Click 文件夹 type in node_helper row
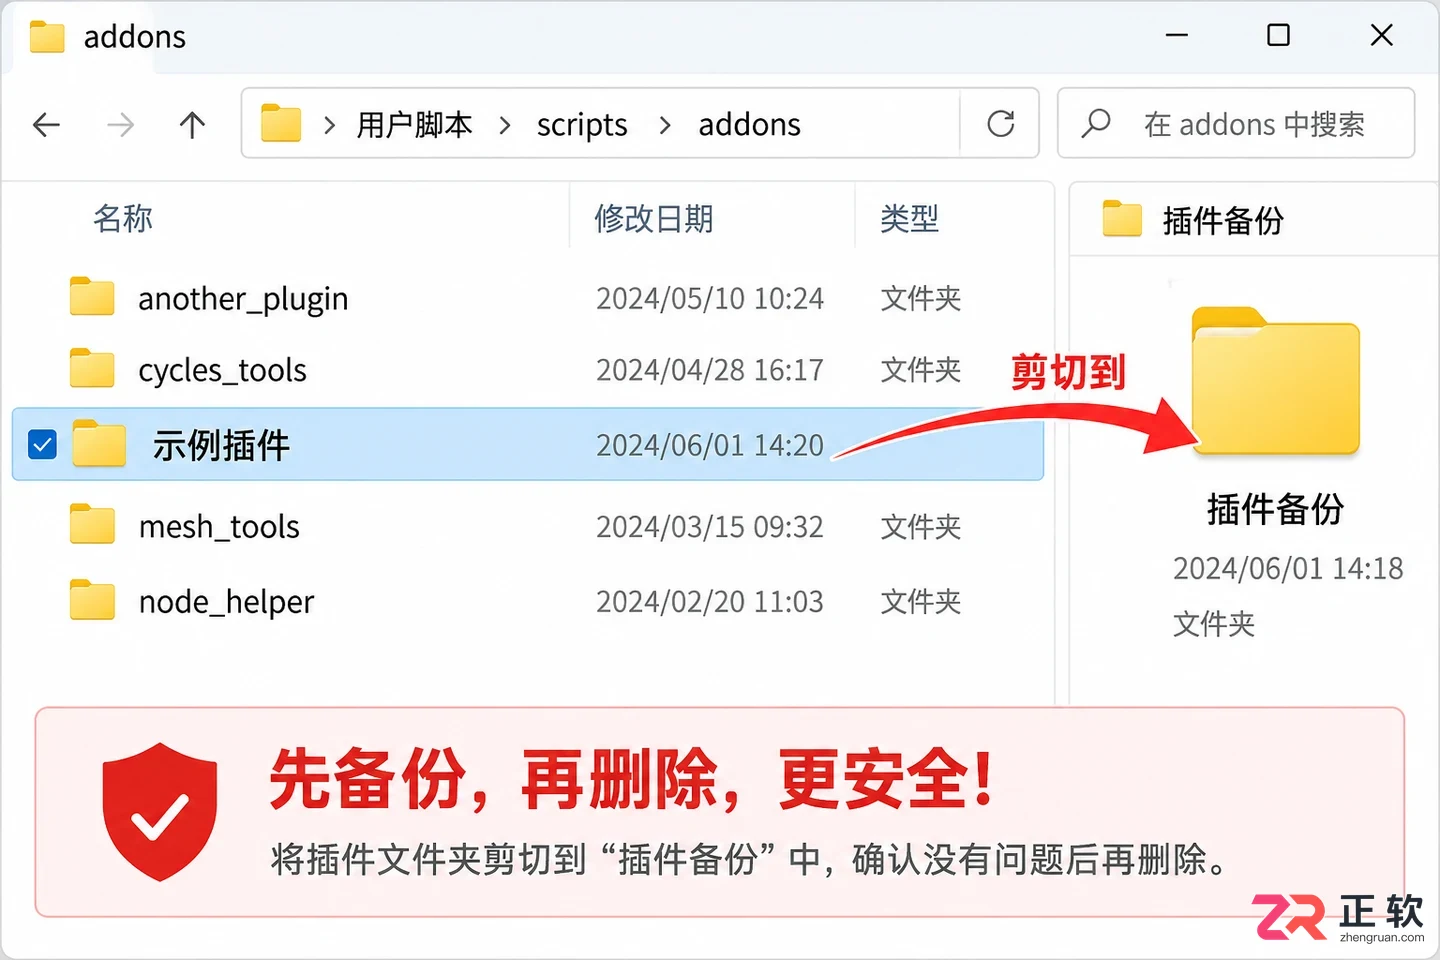The height and width of the screenshot is (960, 1440). [920, 601]
